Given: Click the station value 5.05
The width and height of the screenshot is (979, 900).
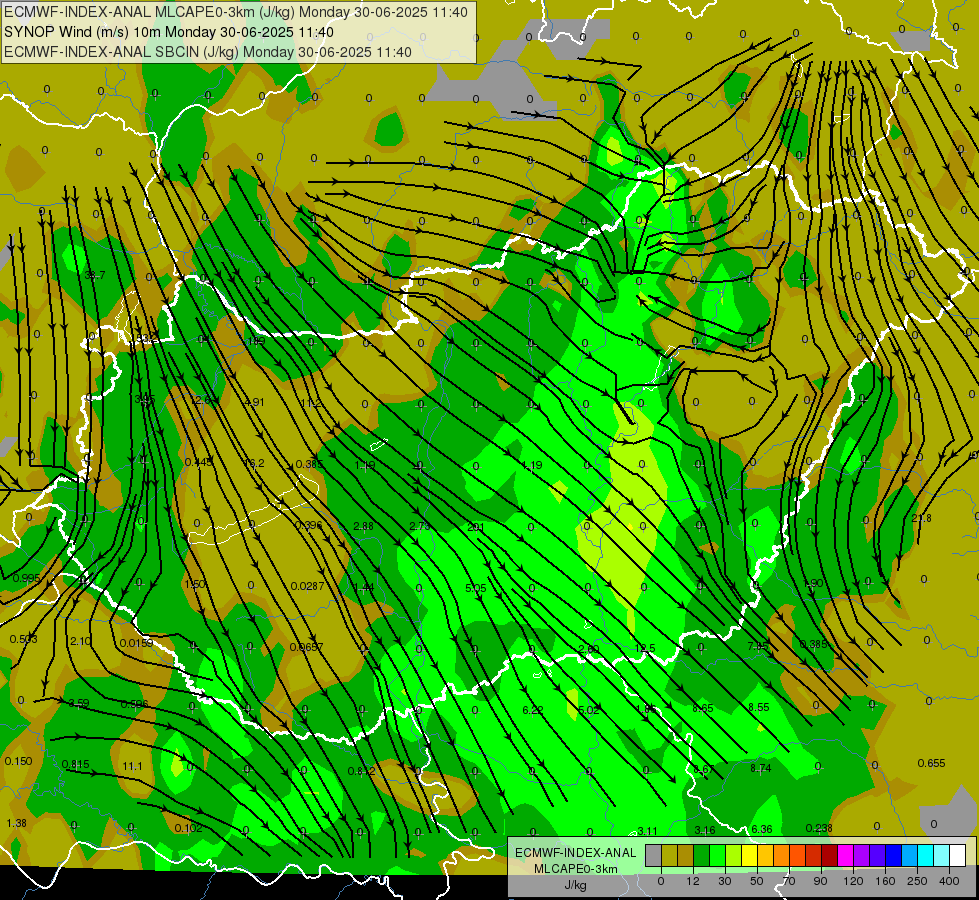Looking at the screenshot, I should click(x=476, y=588).
